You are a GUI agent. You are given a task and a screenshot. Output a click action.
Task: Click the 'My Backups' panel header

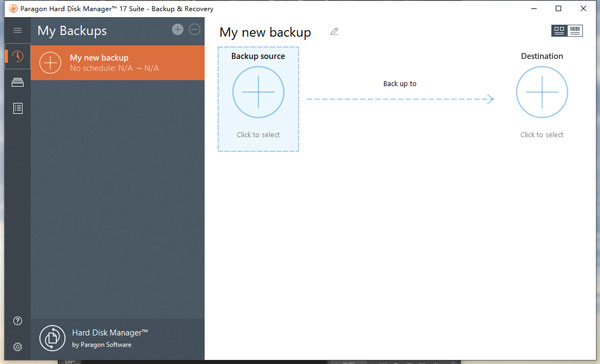click(72, 31)
